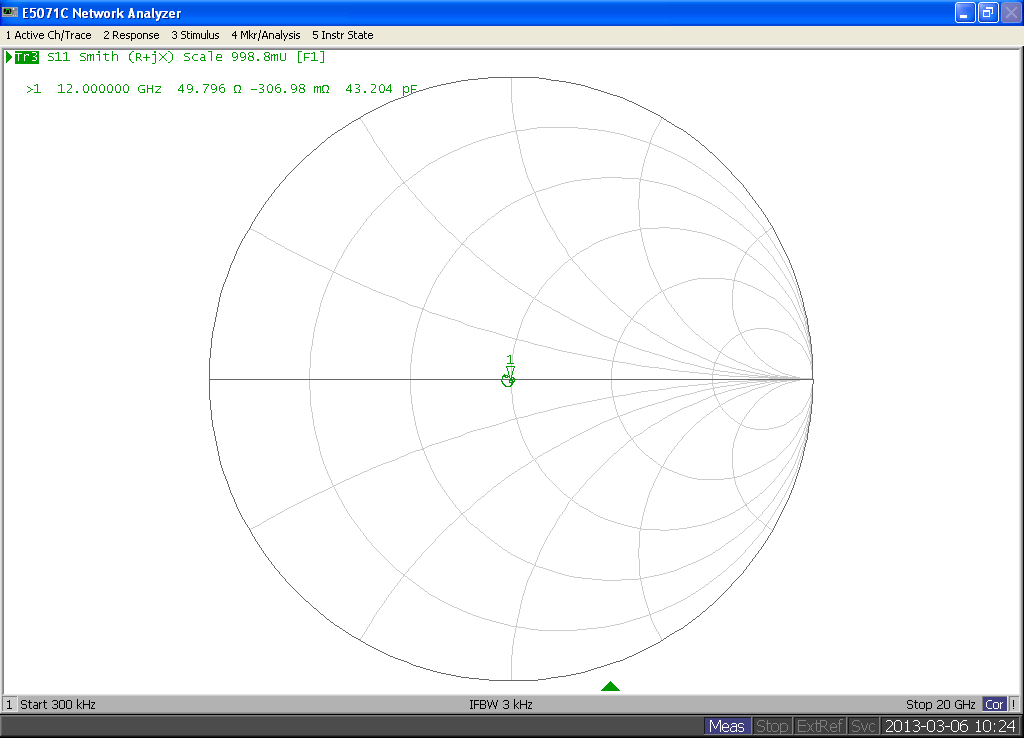Open the Instr State menu
1024x738 pixels.
[343, 35]
